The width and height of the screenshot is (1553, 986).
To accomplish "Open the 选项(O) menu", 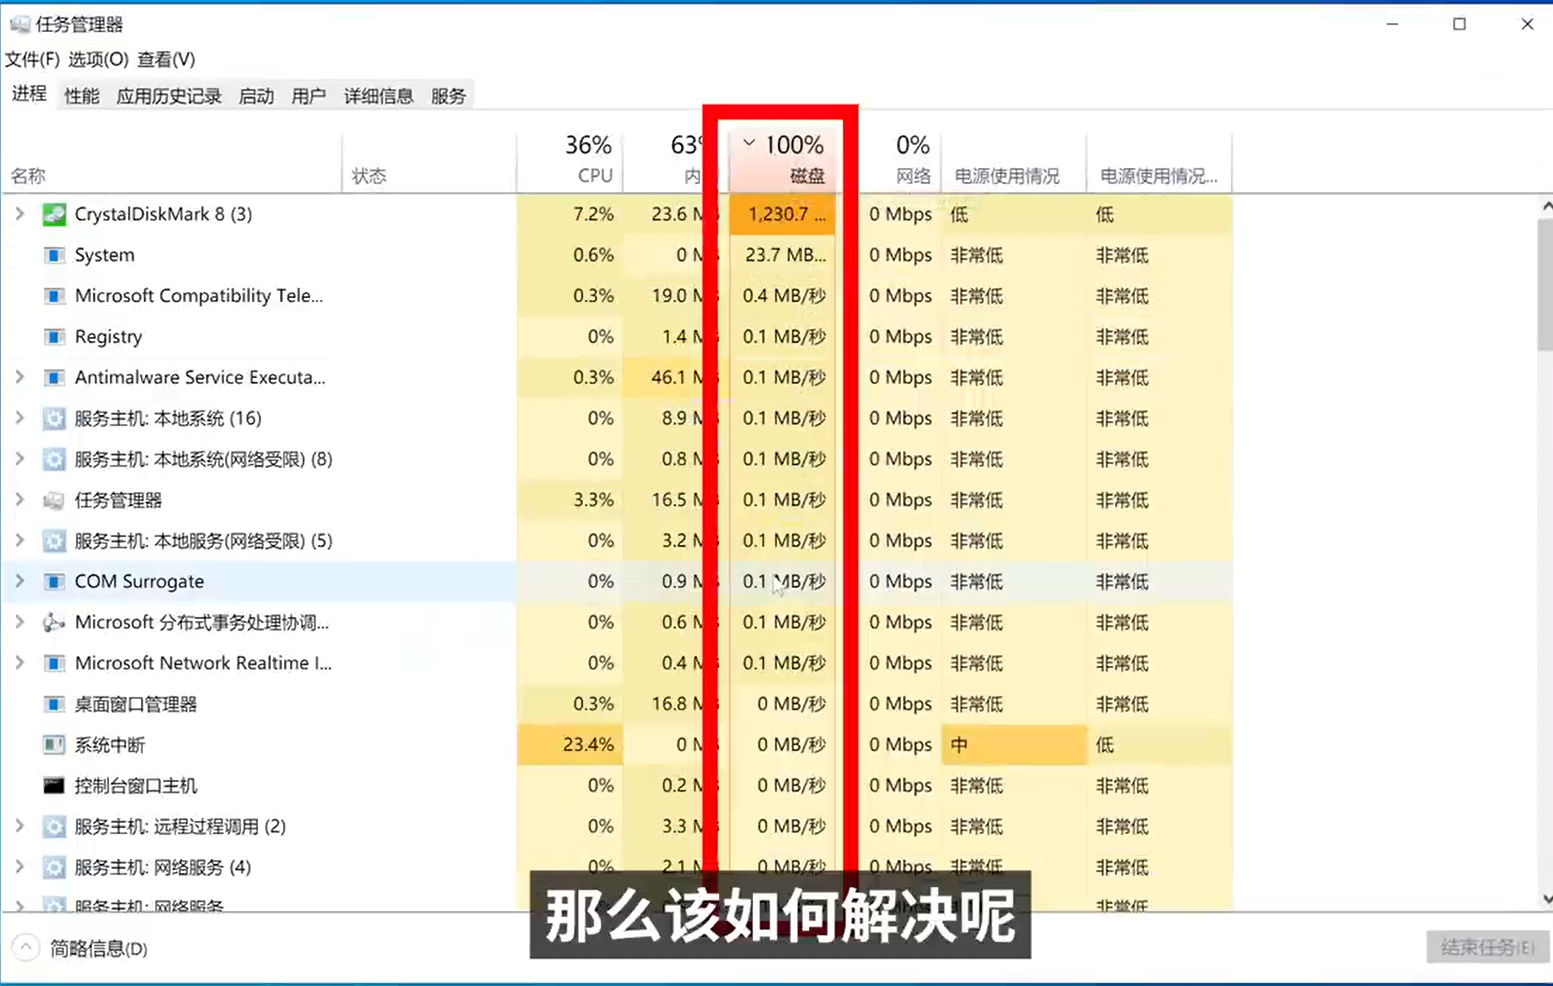I will [x=98, y=60].
